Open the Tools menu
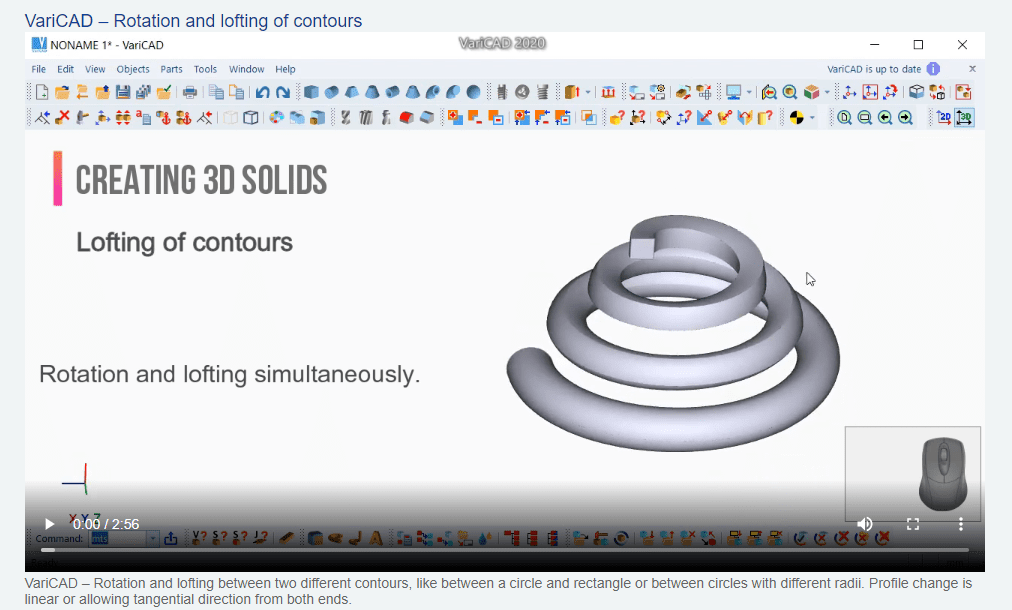The height and width of the screenshot is (610, 1012). 205,69
